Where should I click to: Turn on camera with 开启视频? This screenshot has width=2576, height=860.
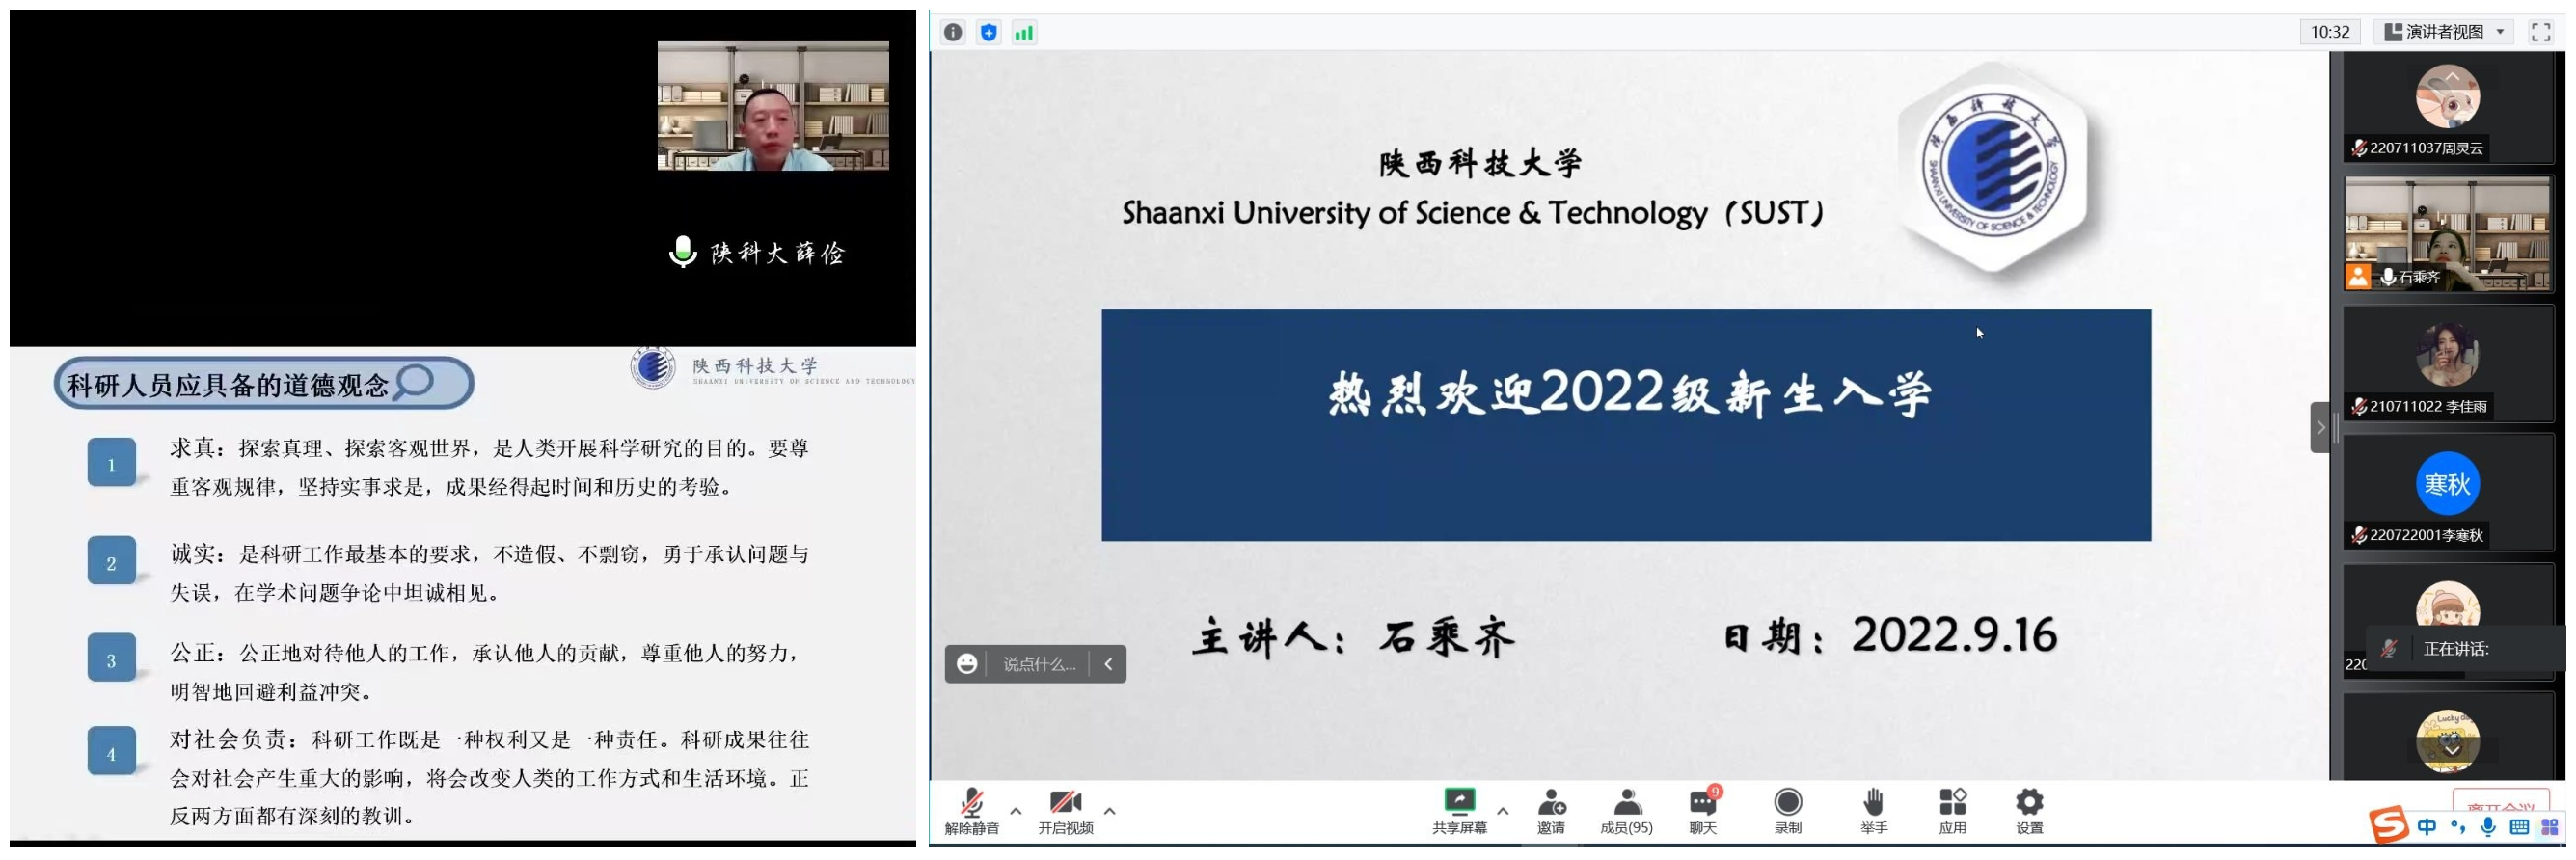(1065, 810)
